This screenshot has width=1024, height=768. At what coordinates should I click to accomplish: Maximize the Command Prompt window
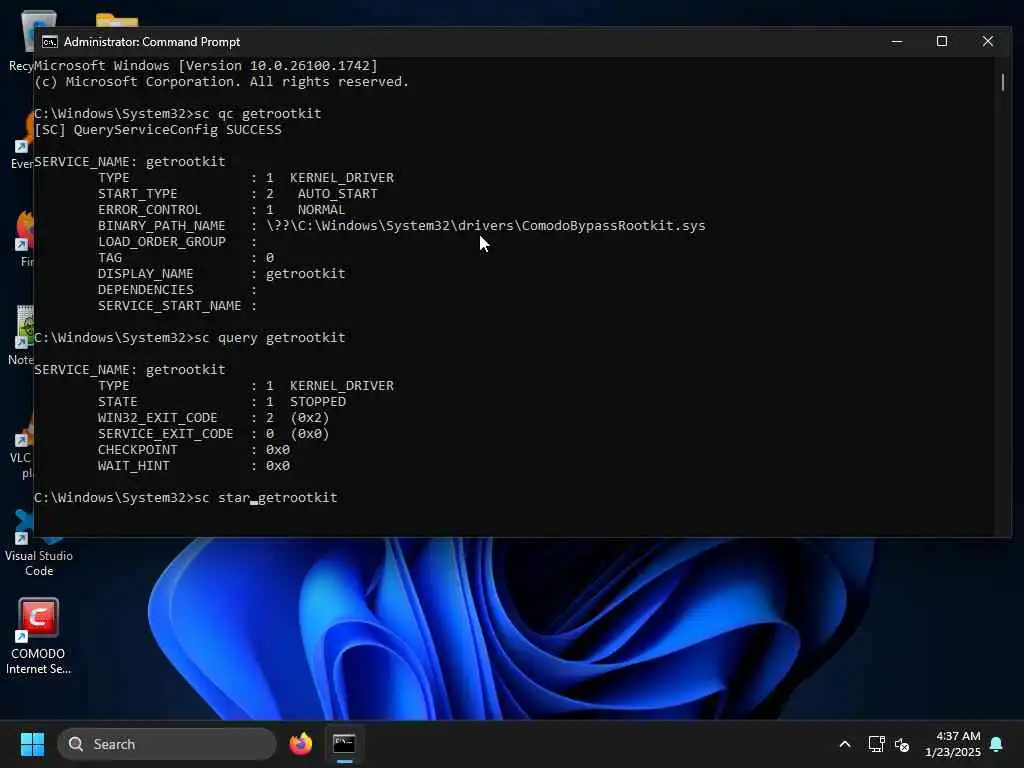point(942,42)
